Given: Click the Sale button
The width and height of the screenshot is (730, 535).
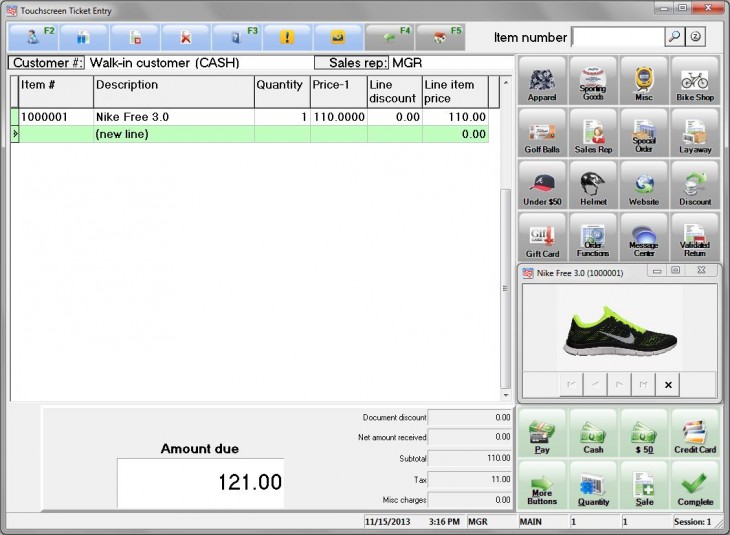Looking at the screenshot, I should click(x=644, y=486).
